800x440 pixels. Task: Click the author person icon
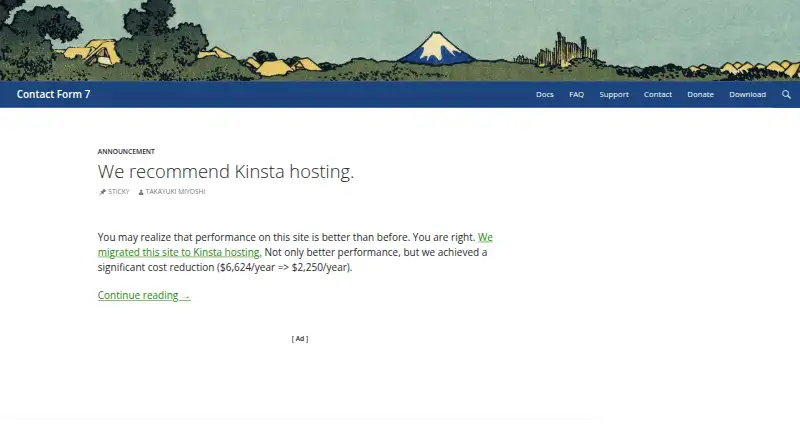coord(141,192)
